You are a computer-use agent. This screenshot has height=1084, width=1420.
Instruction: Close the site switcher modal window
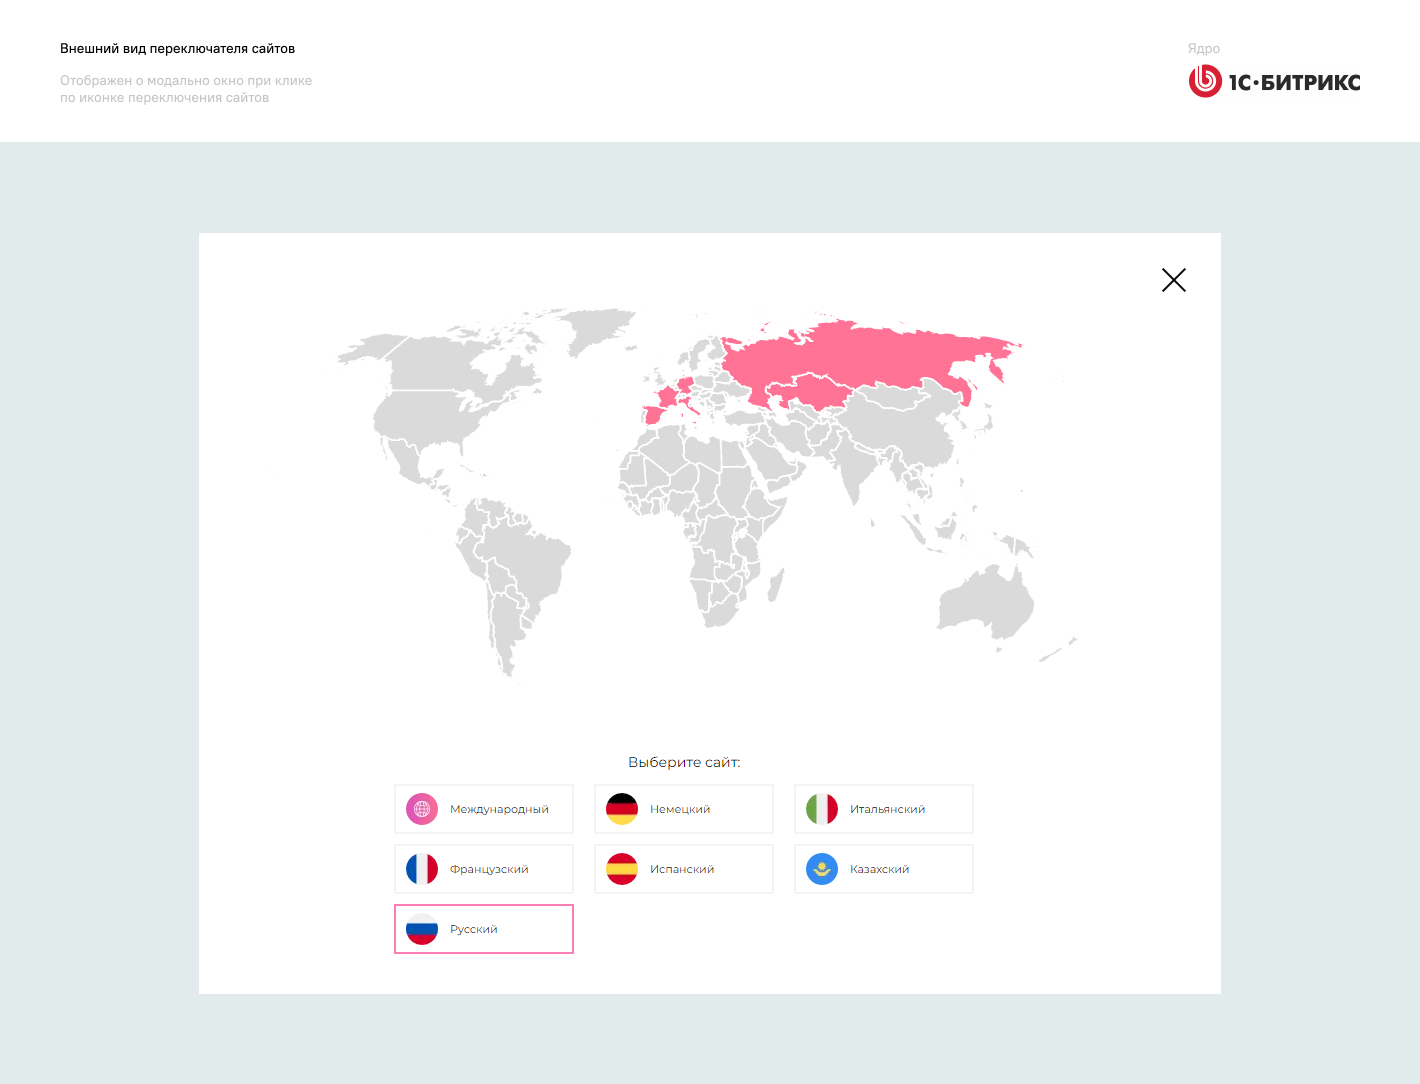1173,280
